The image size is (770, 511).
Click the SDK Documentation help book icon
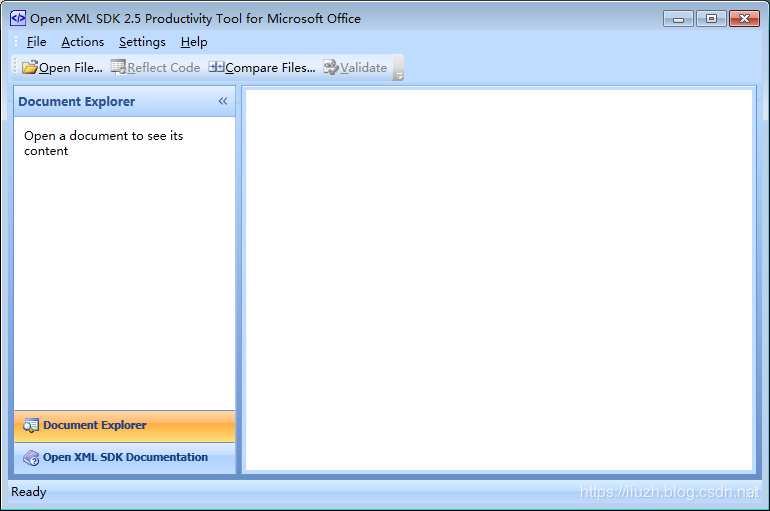[x=31, y=458]
